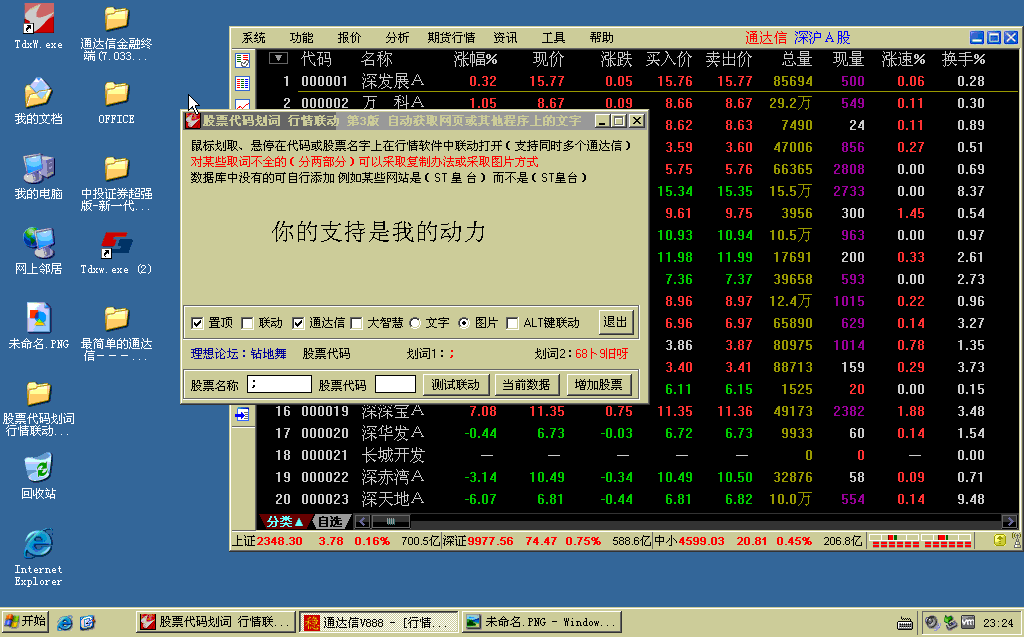
Task: Open the 理想论坛：钻地舞 link
Action: [x=238, y=354]
